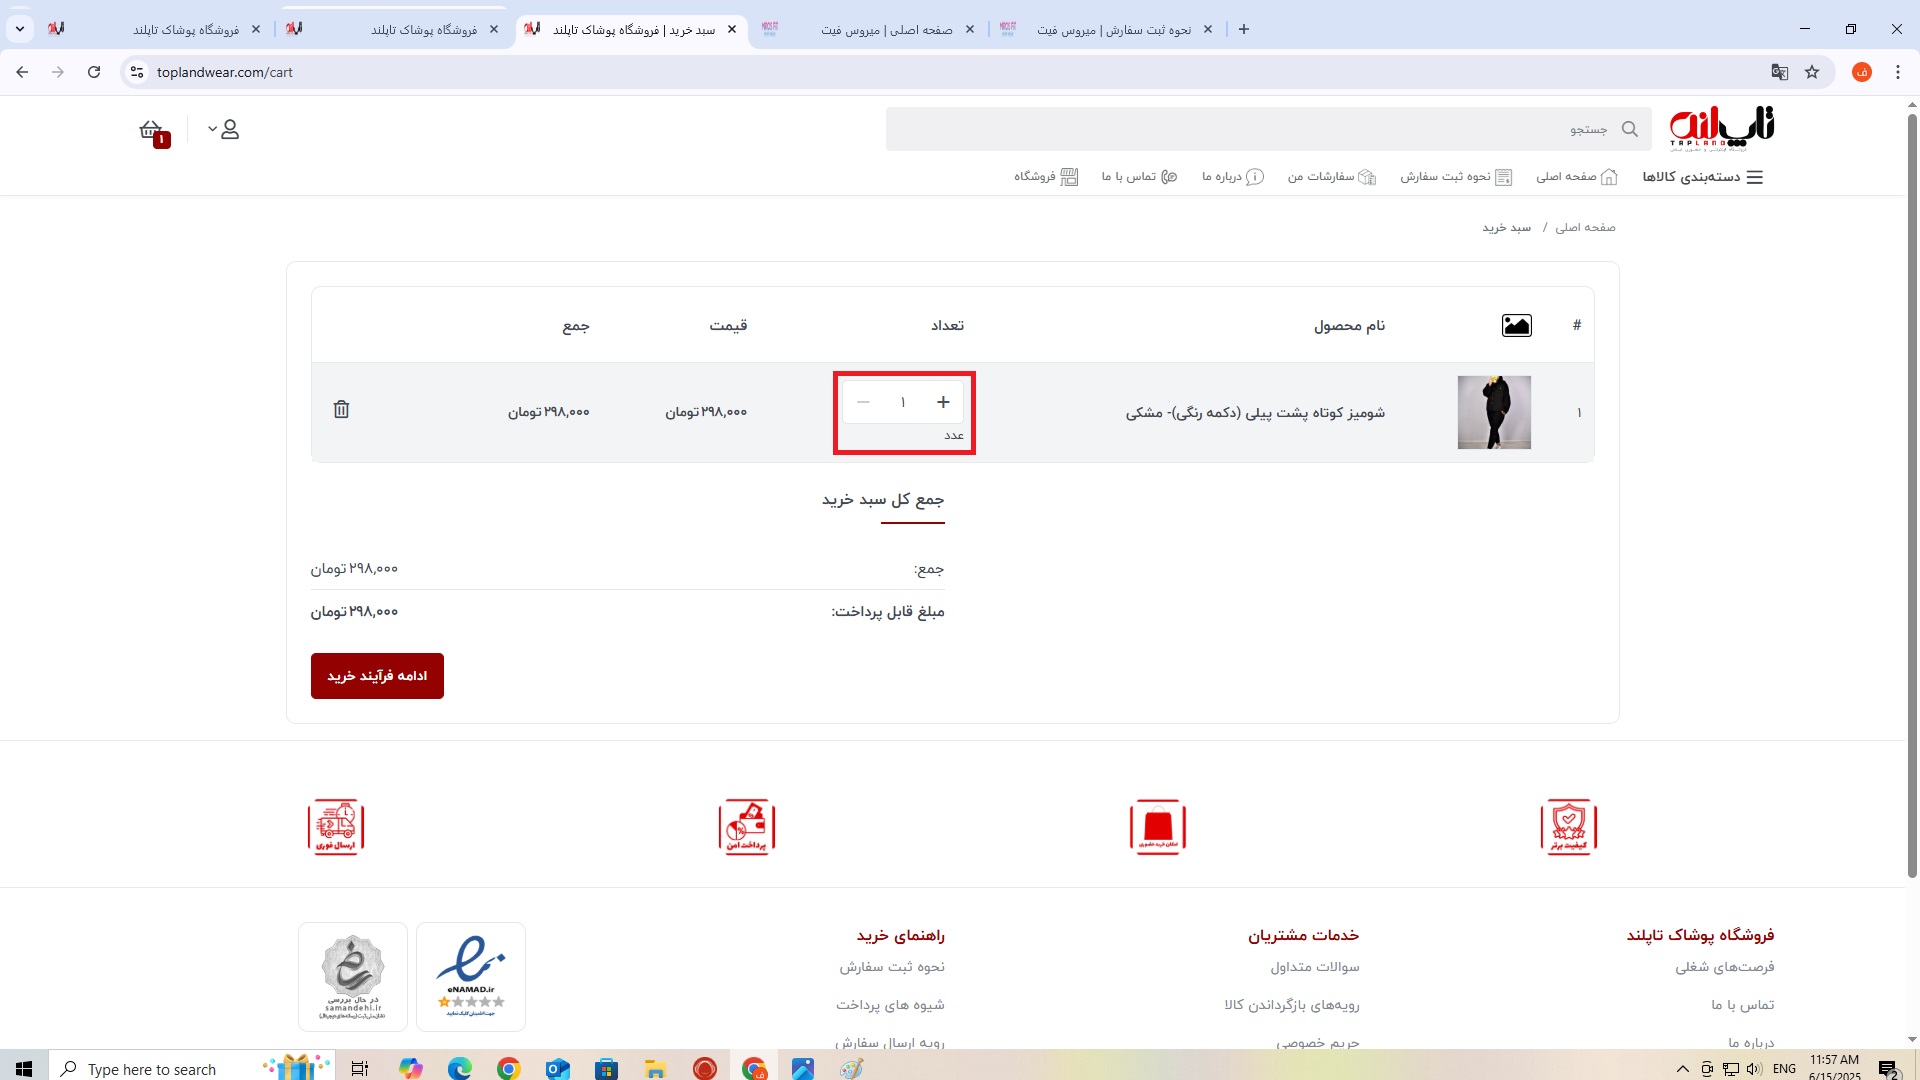Click the site information icon in address bar

coord(138,72)
